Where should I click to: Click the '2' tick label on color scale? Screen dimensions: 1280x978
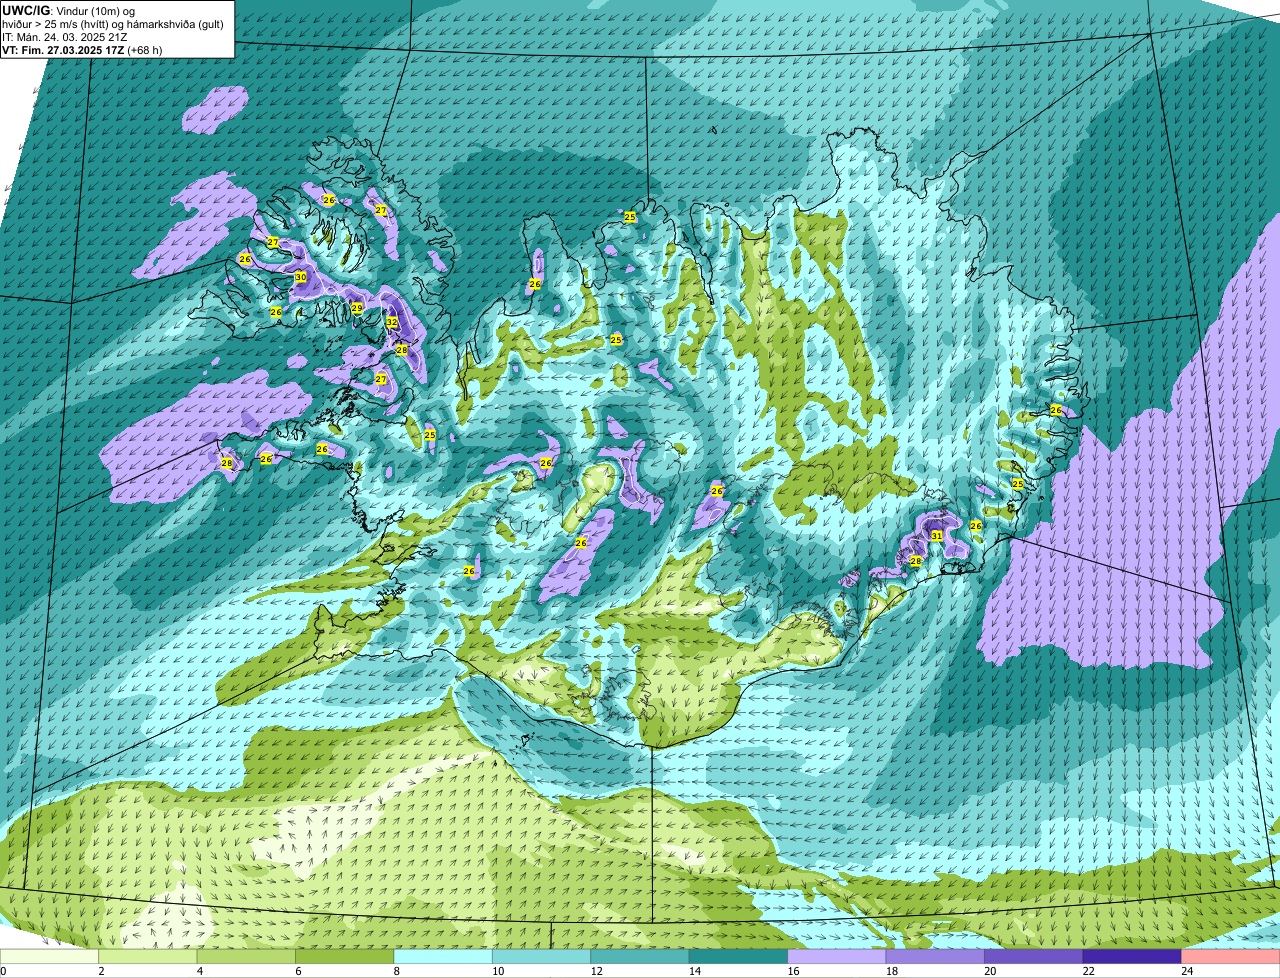pyautogui.click(x=101, y=971)
